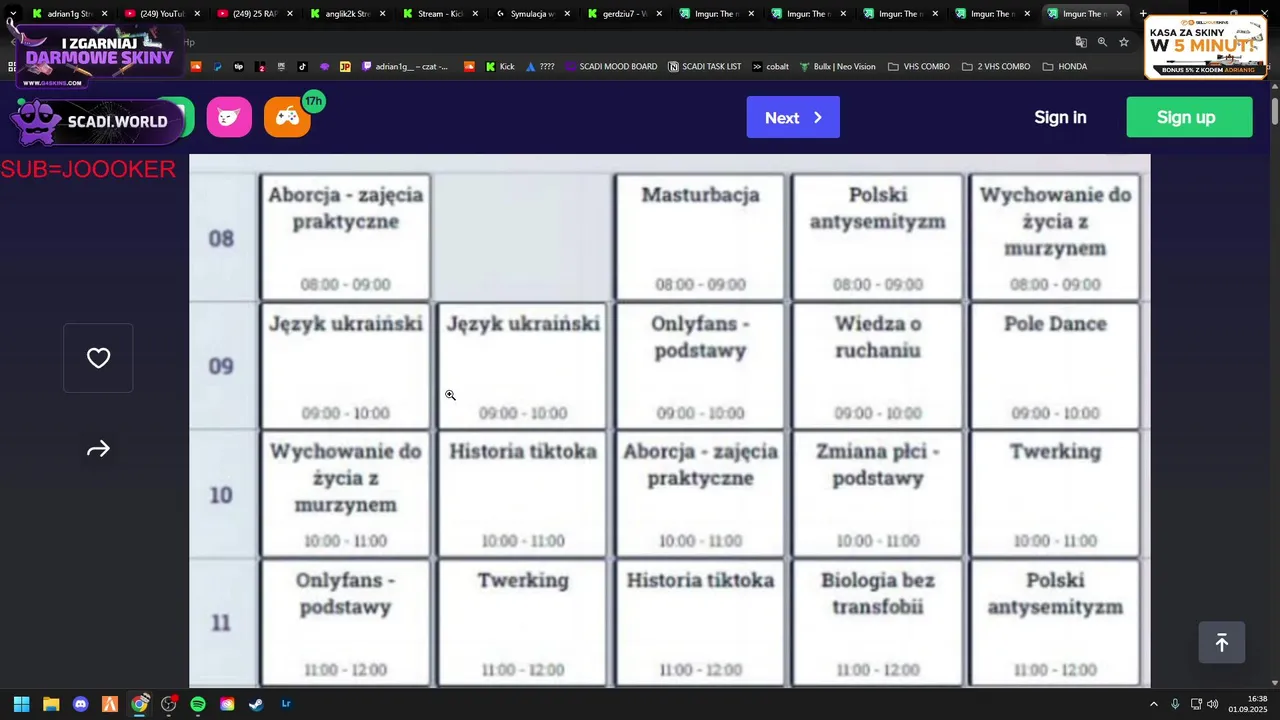Click the '09' hour row label
1280x720 pixels.
(x=221, y=366)
